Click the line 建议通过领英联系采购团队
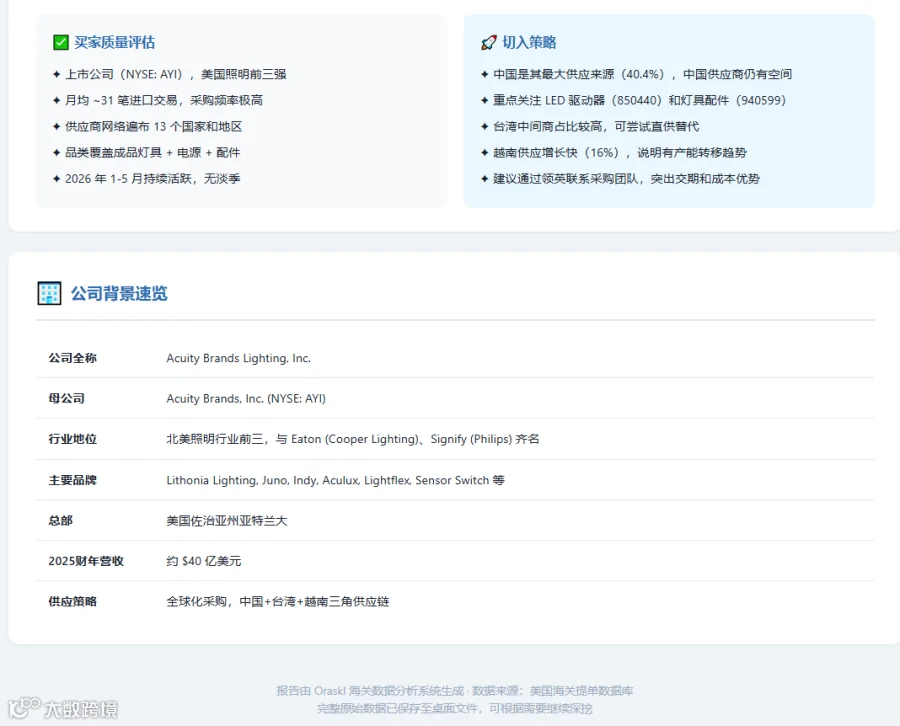 tap(626, 178)
